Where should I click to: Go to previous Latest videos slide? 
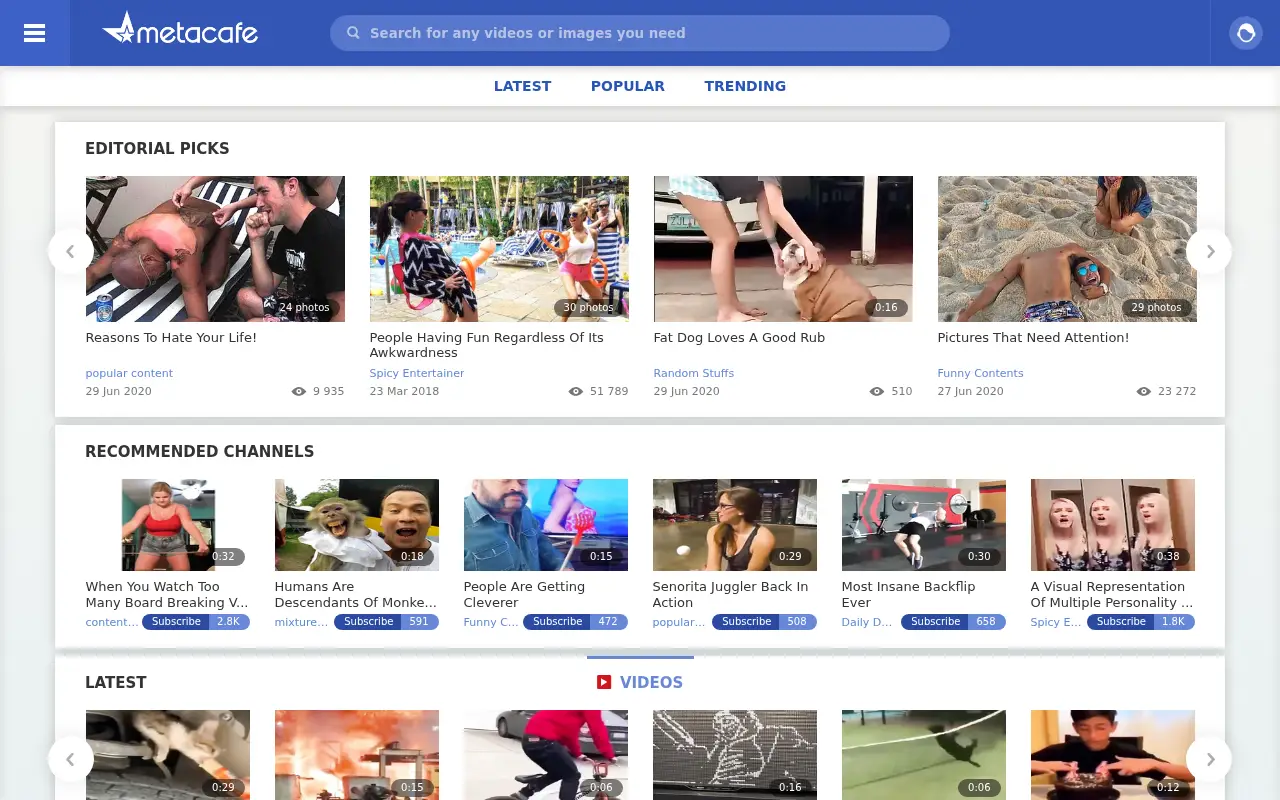[70, 759]
